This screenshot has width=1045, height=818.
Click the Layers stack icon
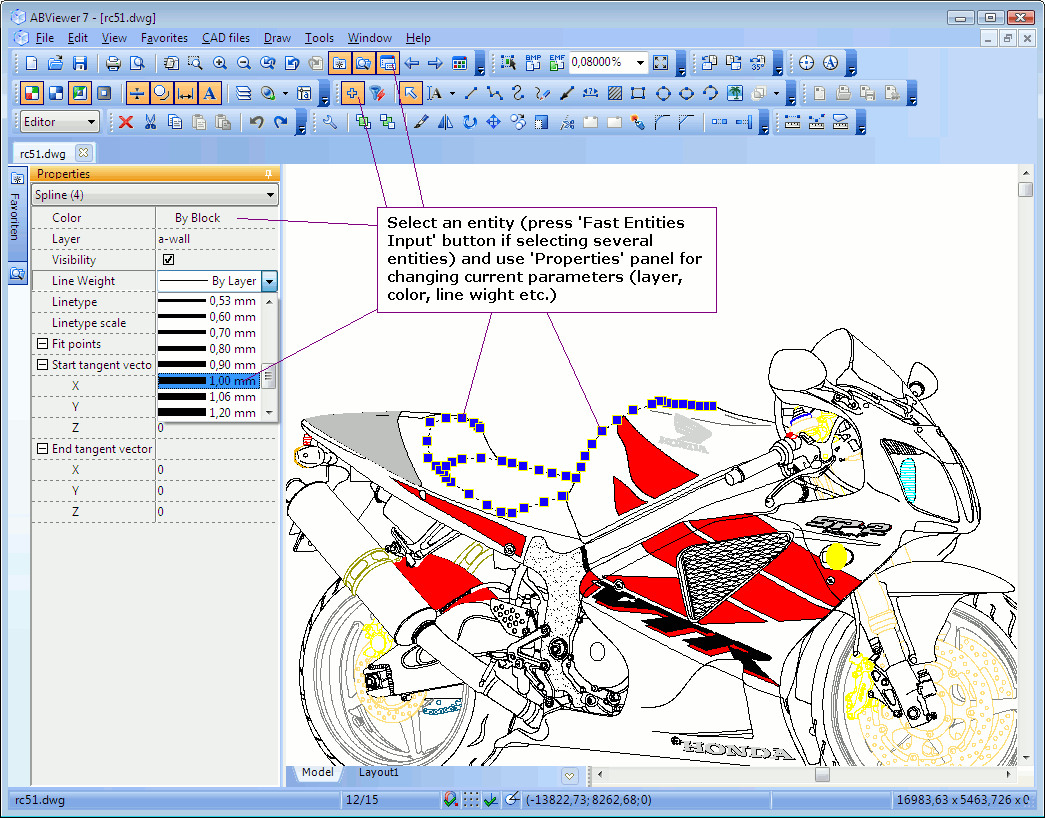[x=243, y=93]
